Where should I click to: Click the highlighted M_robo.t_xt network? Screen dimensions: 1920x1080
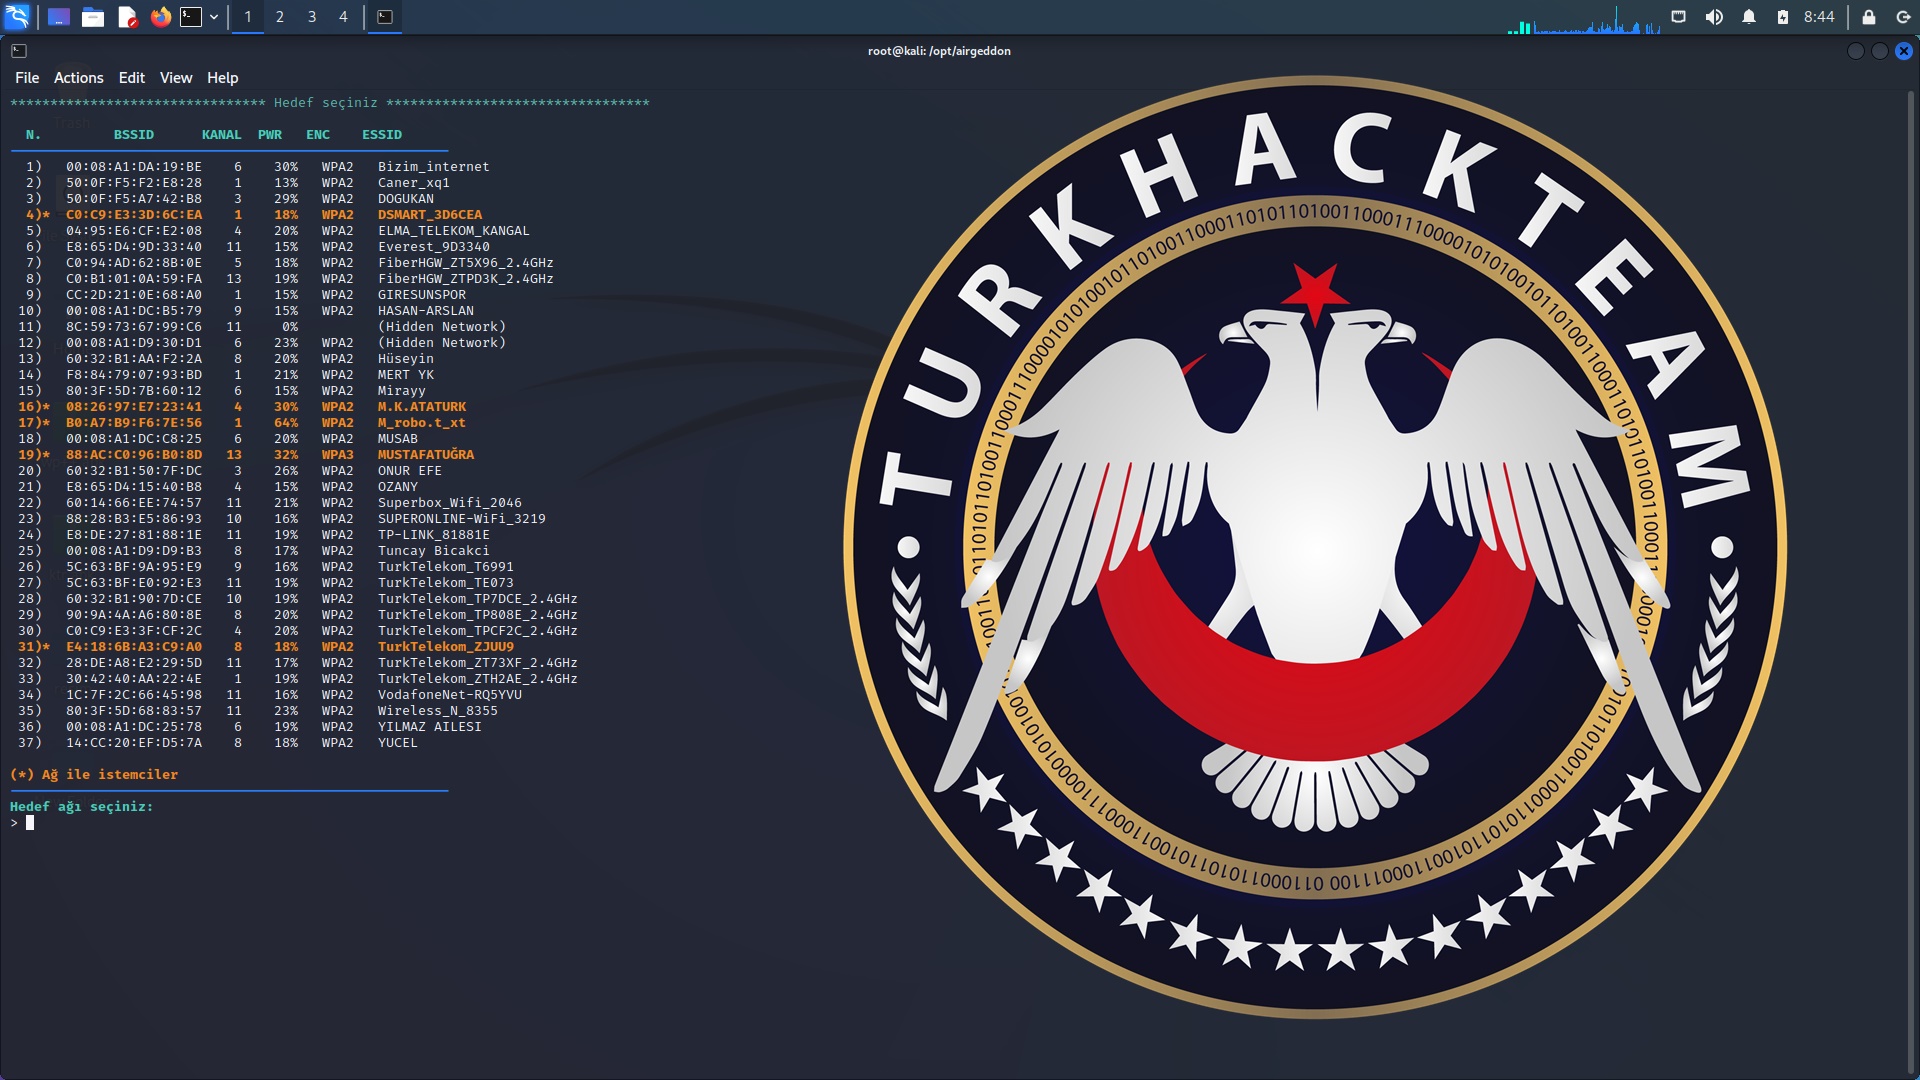422,423
